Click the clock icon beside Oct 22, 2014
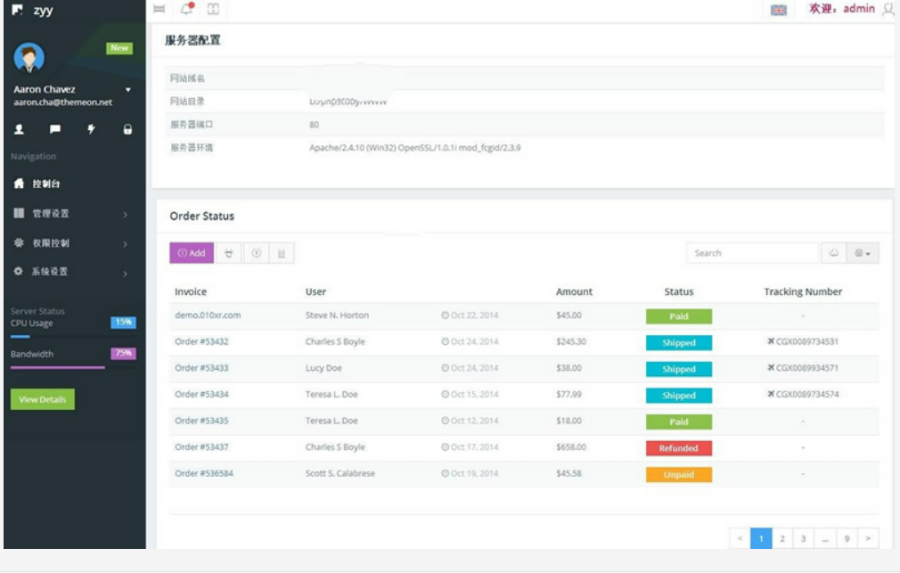The height and width of the screenshot is (573, 900). (x=445, y=315)
